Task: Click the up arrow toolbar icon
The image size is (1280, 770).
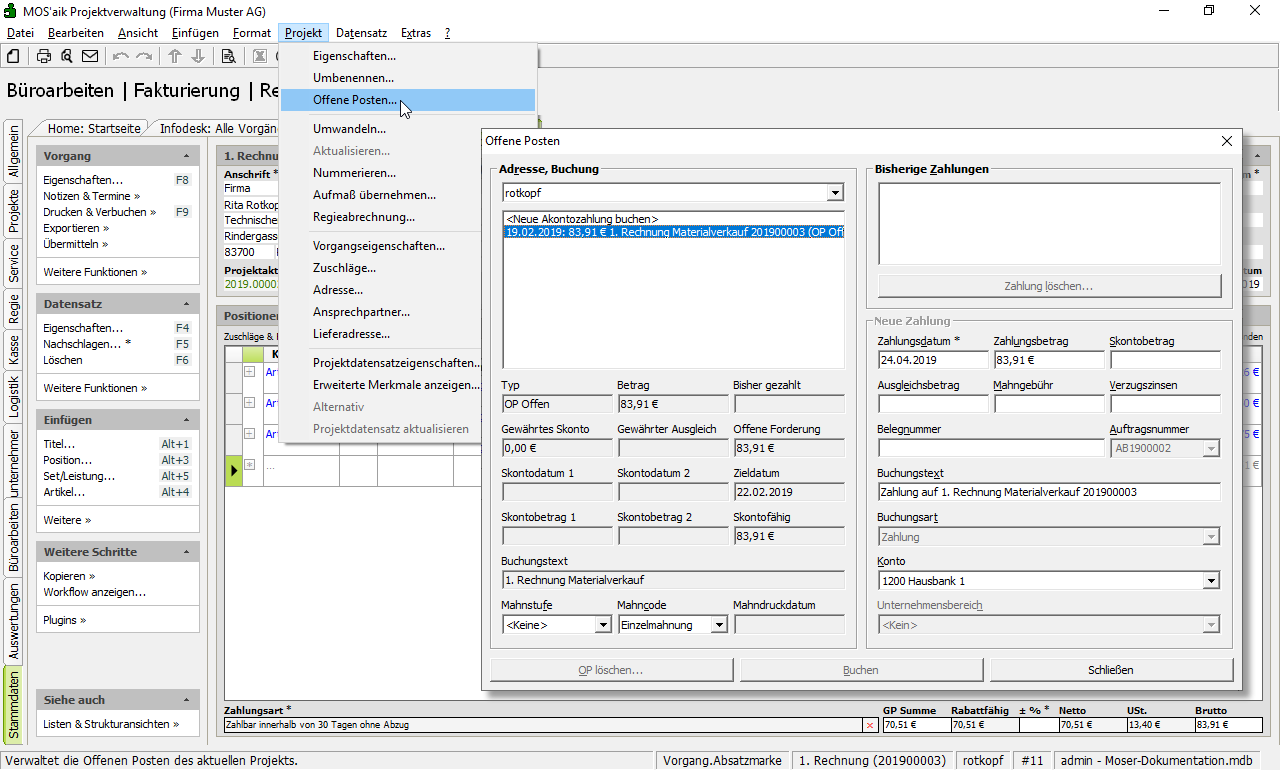Action: tap(175, 56)
